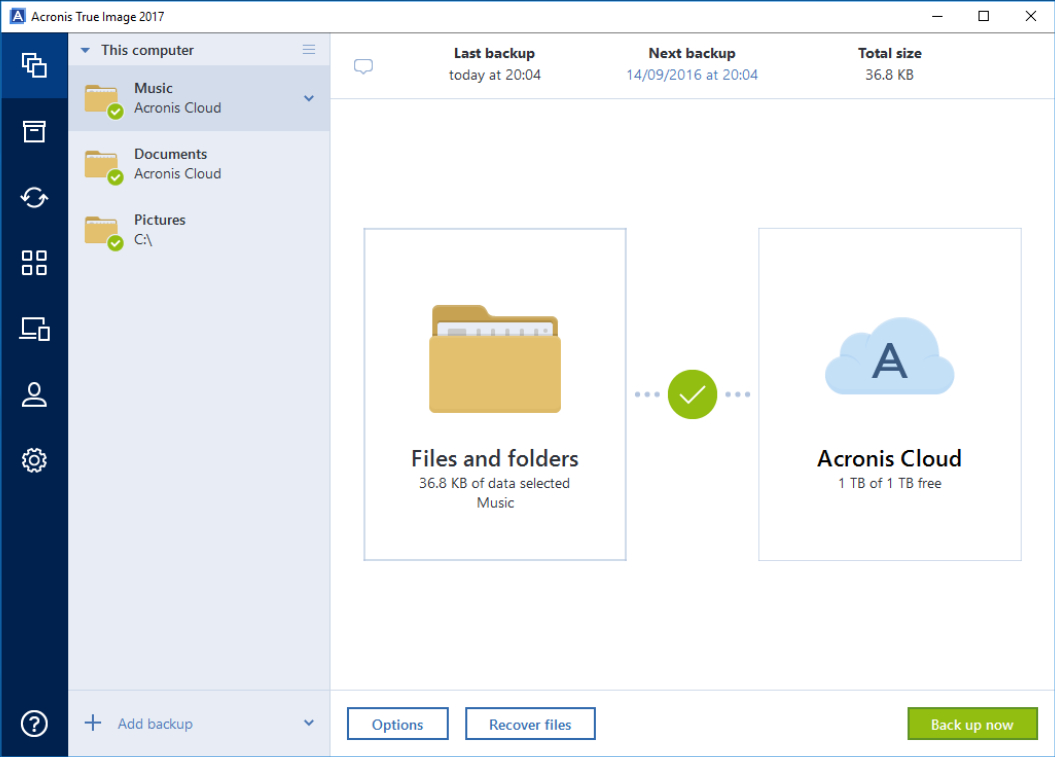This screenshot has width=1055, height=757.
Task: Open the Settings gear in sidebar
Action: tap(34, 460)
